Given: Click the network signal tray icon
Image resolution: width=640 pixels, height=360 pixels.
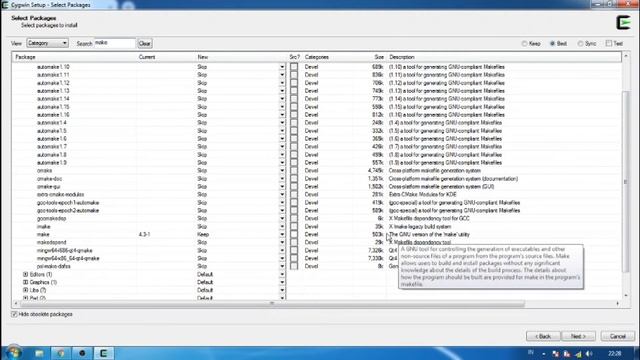Looking at the screenshot, I should pos(579,354).
